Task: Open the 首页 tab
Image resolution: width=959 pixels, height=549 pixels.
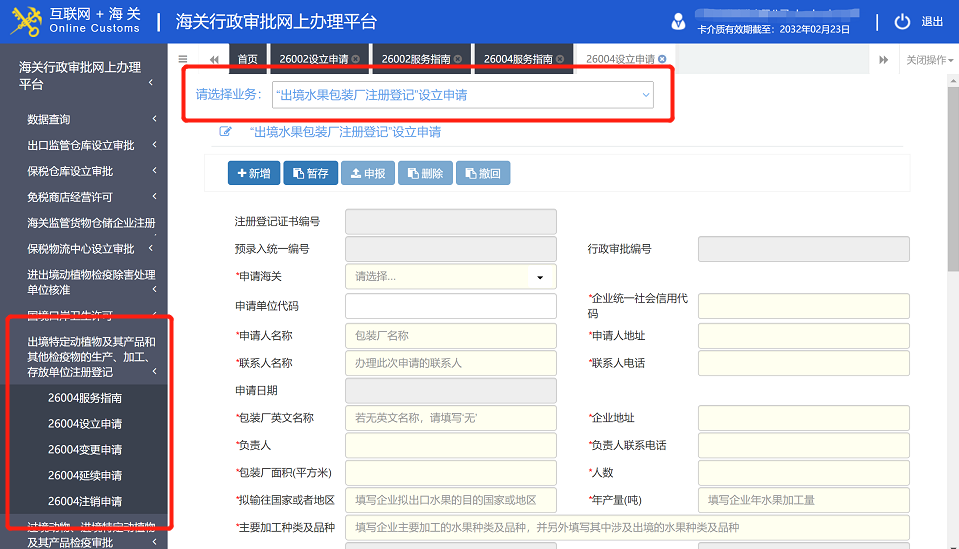Action: pos(248,59)
